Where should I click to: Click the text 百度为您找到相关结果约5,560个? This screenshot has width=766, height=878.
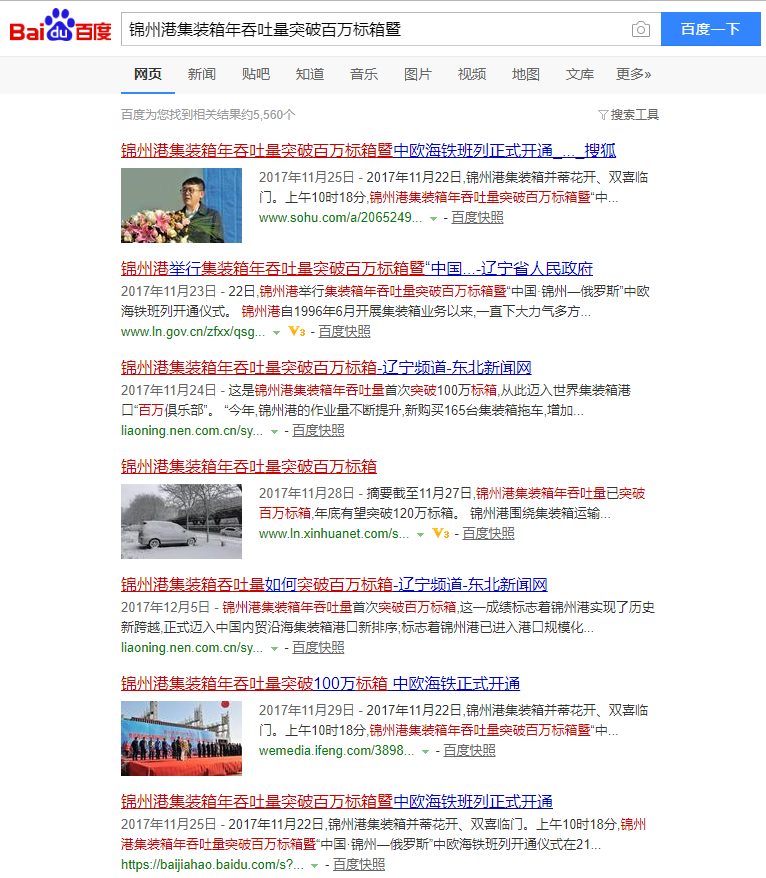tap(208, 115)
